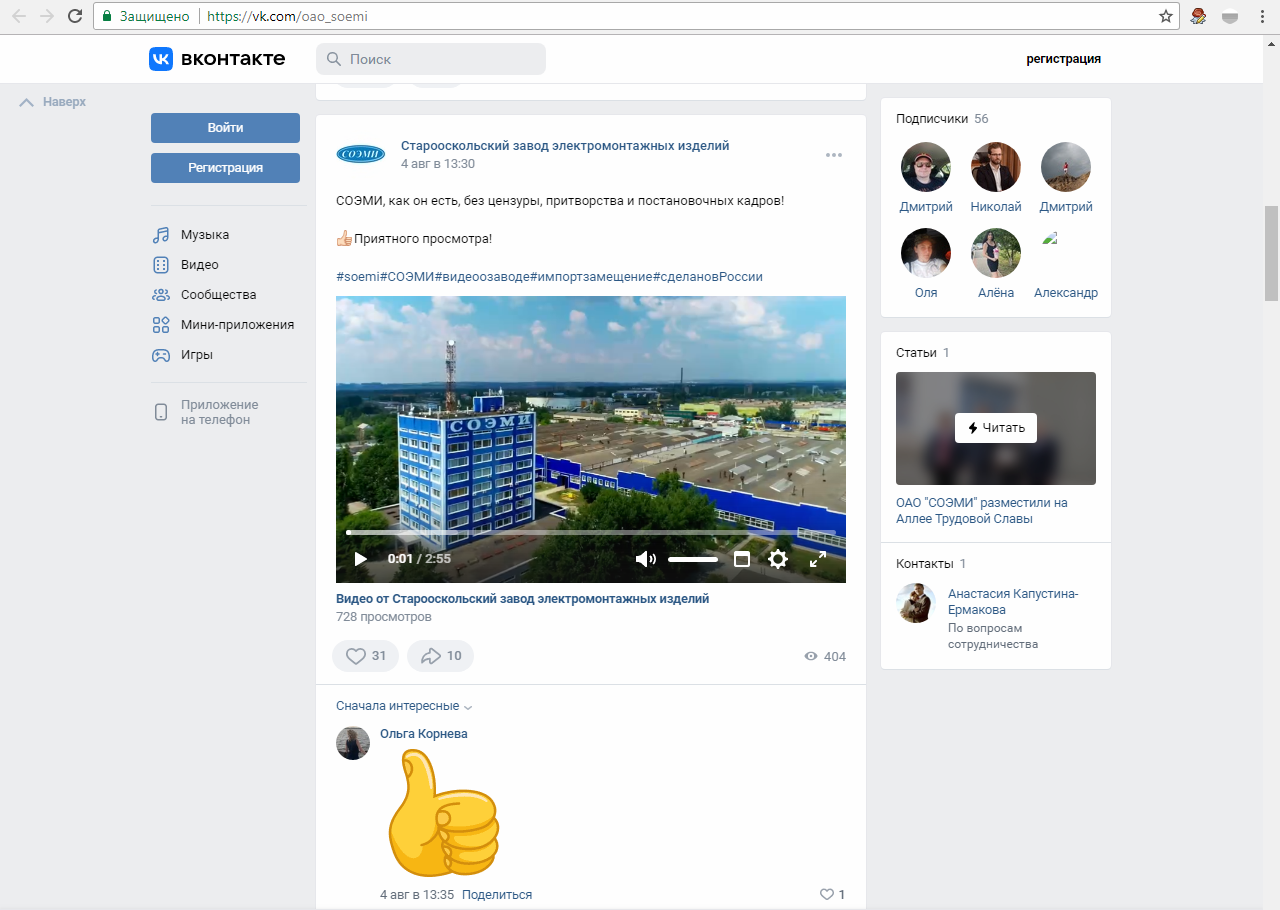Click the video mini-player window icon
Viewport: 1280px width, 910px height.
click(742, 559)
